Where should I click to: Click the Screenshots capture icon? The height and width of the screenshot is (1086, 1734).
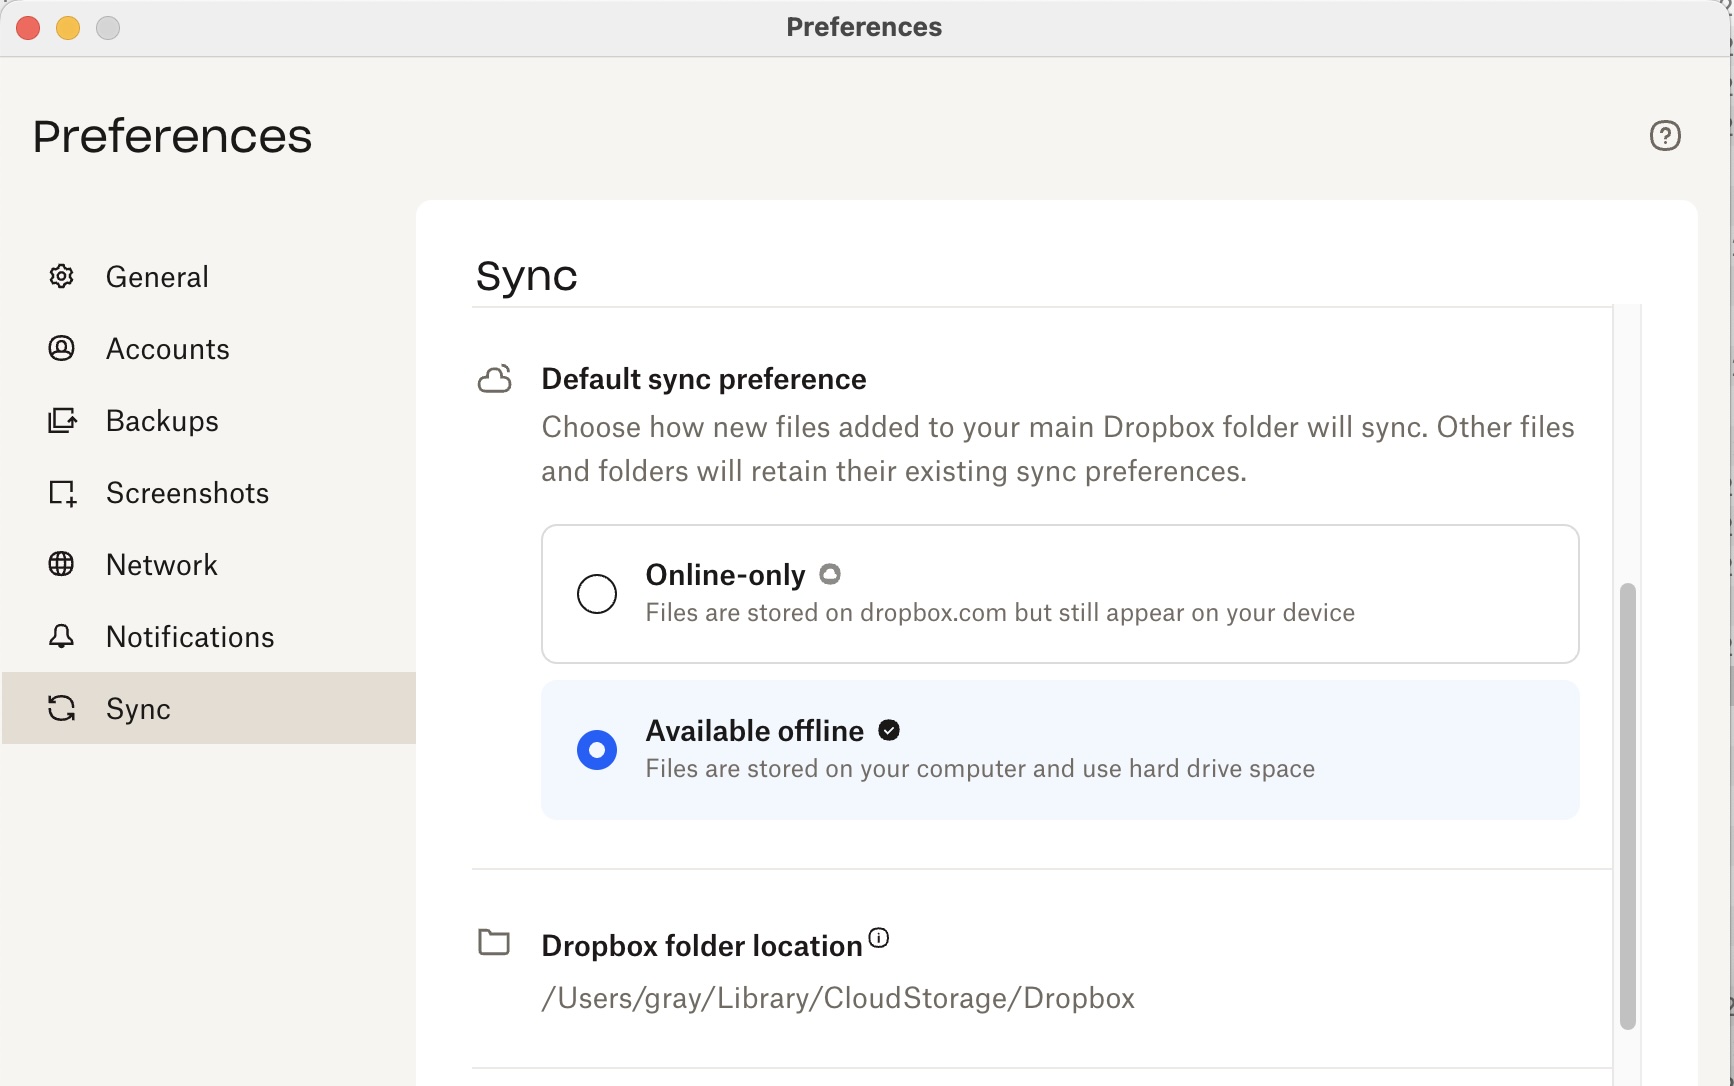pos(62,493)
